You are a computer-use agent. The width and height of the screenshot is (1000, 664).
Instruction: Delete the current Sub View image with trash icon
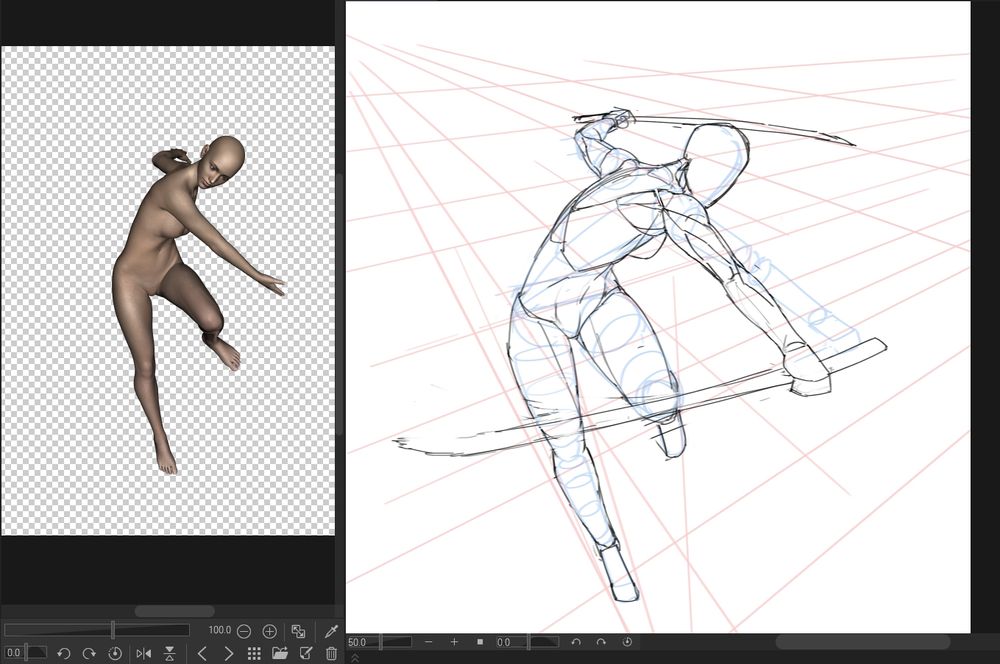(331, 654)
